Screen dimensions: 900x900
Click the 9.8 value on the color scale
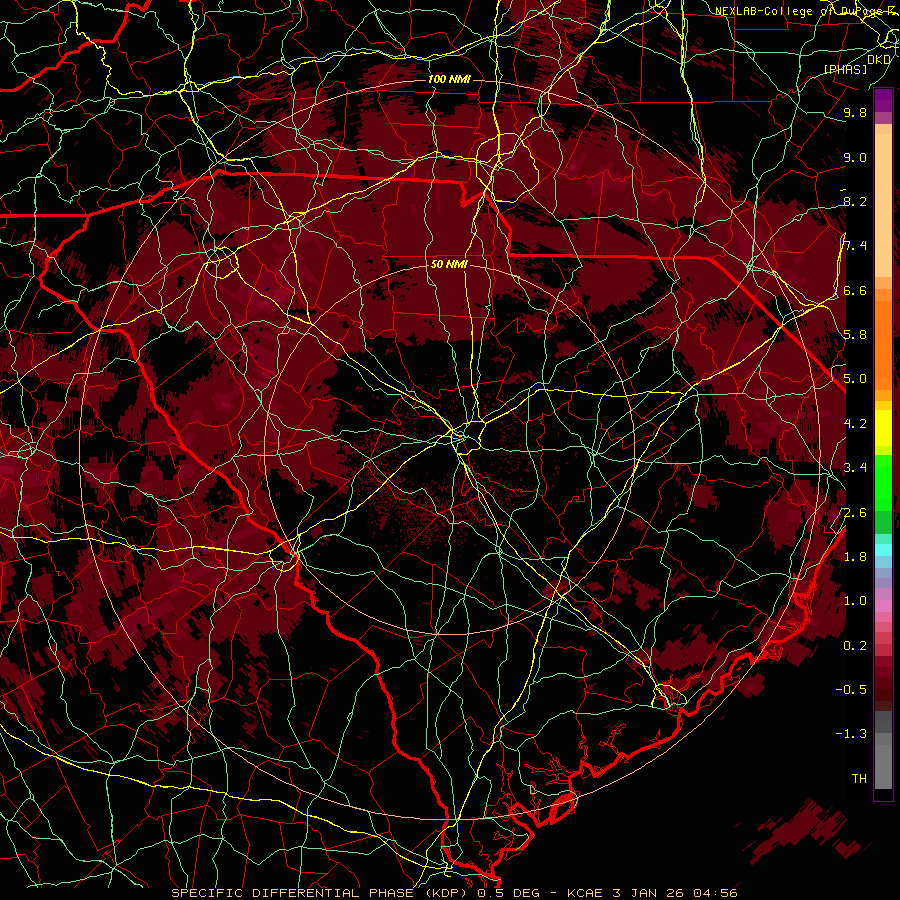coord(855,112)
